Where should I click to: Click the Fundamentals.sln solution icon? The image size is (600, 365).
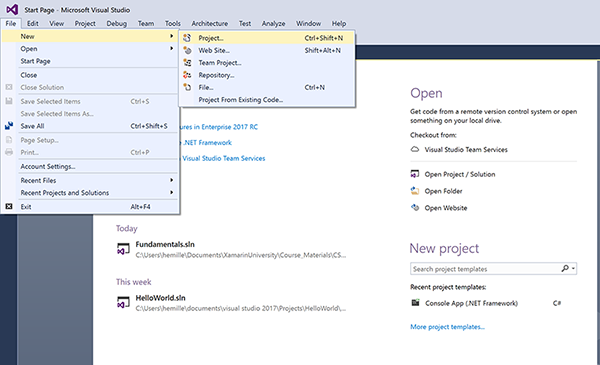(123, 249)
